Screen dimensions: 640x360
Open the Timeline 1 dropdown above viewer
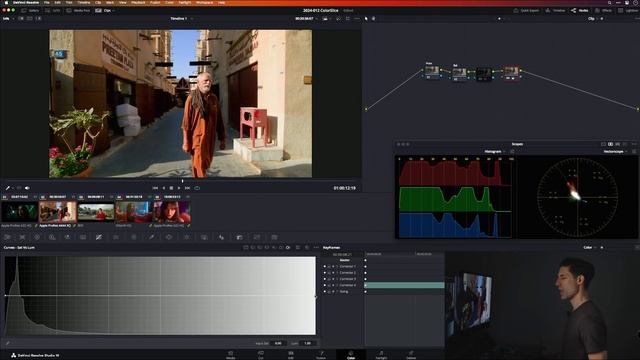181,19
